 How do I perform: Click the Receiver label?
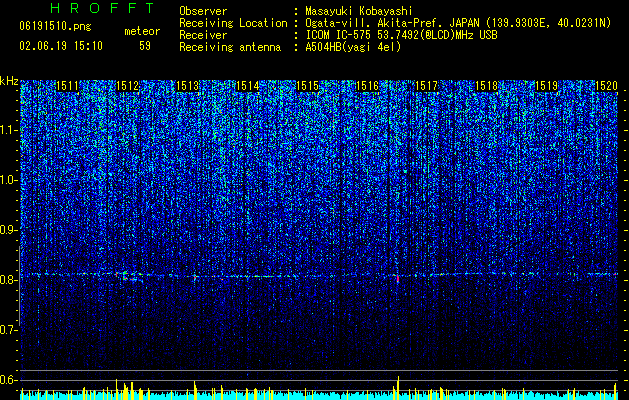tap(203, 35)
